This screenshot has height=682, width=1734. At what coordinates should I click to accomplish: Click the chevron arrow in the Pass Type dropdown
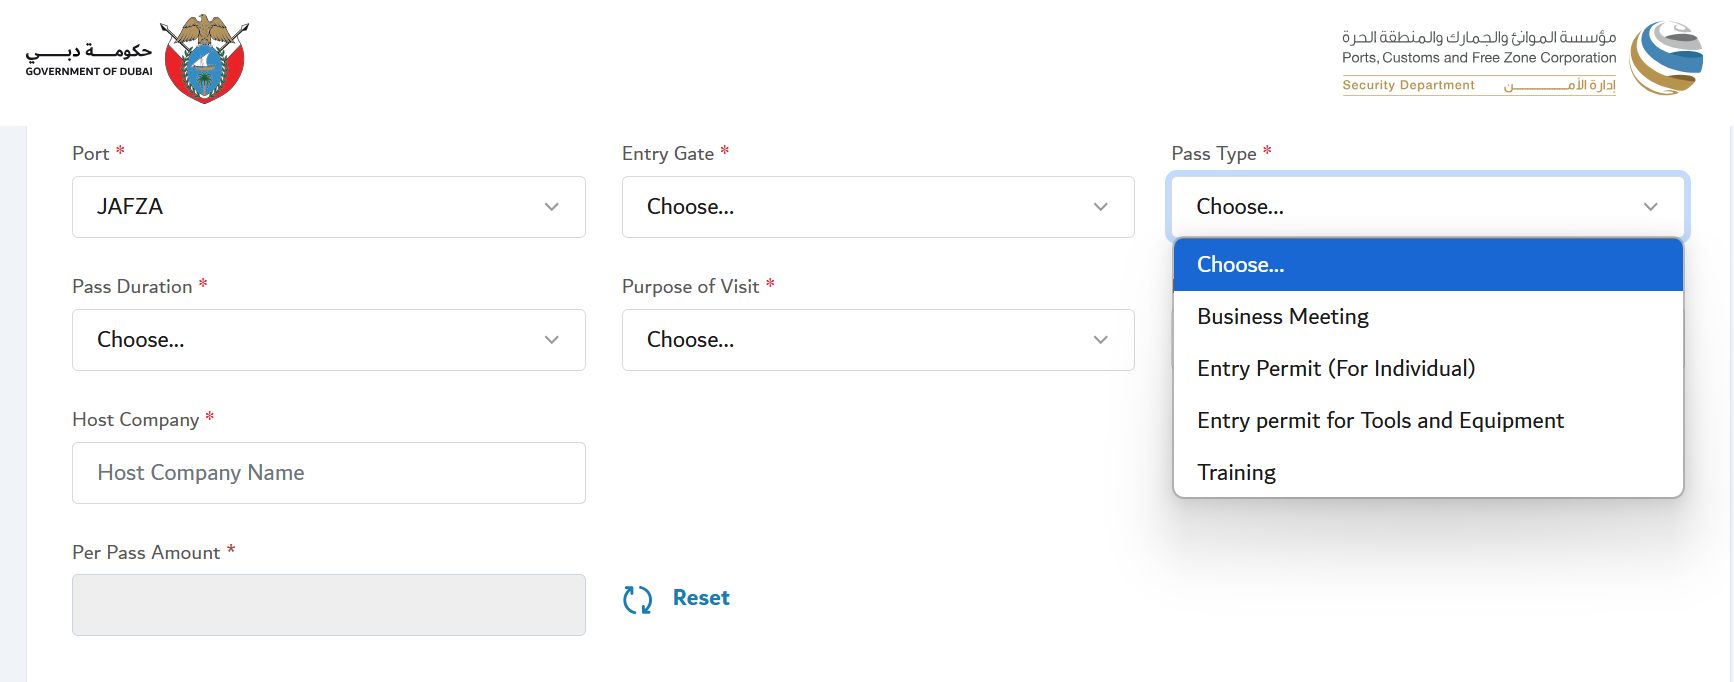coord(1650,207)
